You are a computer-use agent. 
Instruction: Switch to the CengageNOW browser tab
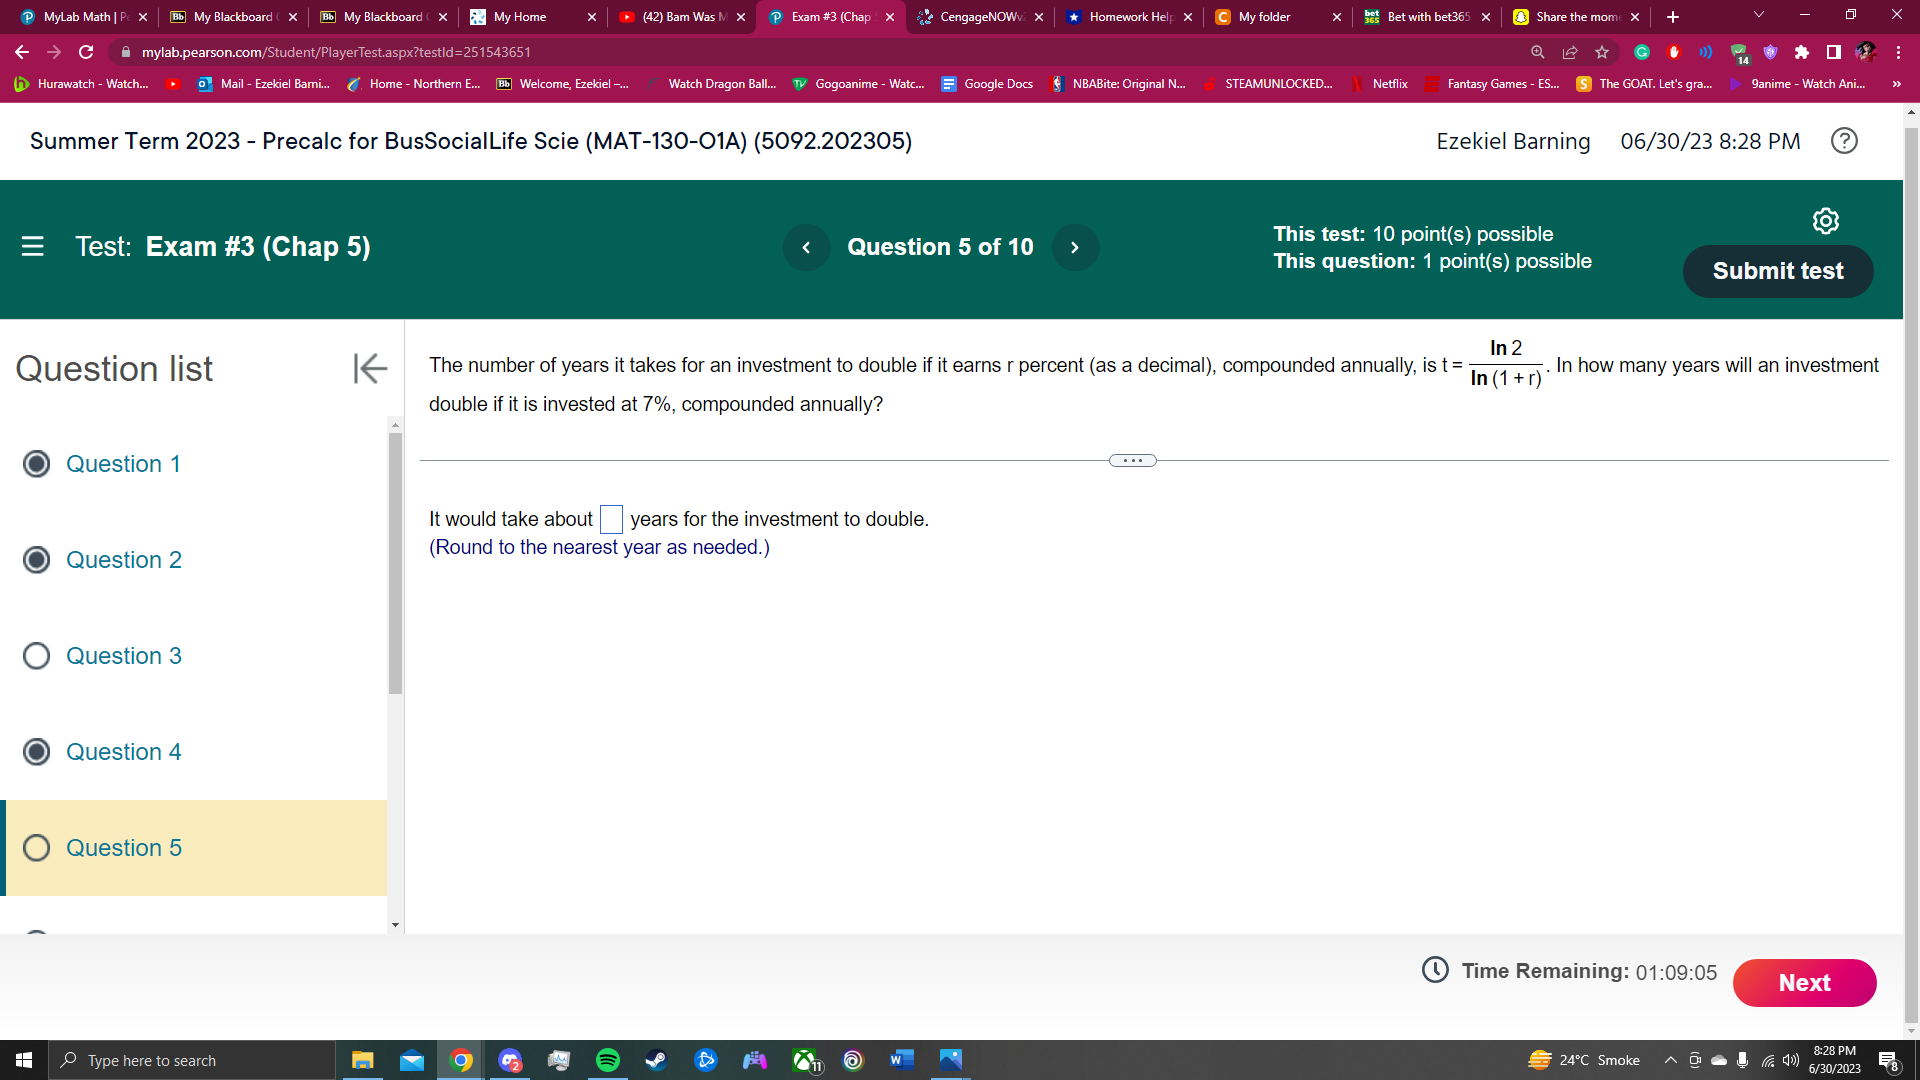pyautogui.click(x=978, y=17)
